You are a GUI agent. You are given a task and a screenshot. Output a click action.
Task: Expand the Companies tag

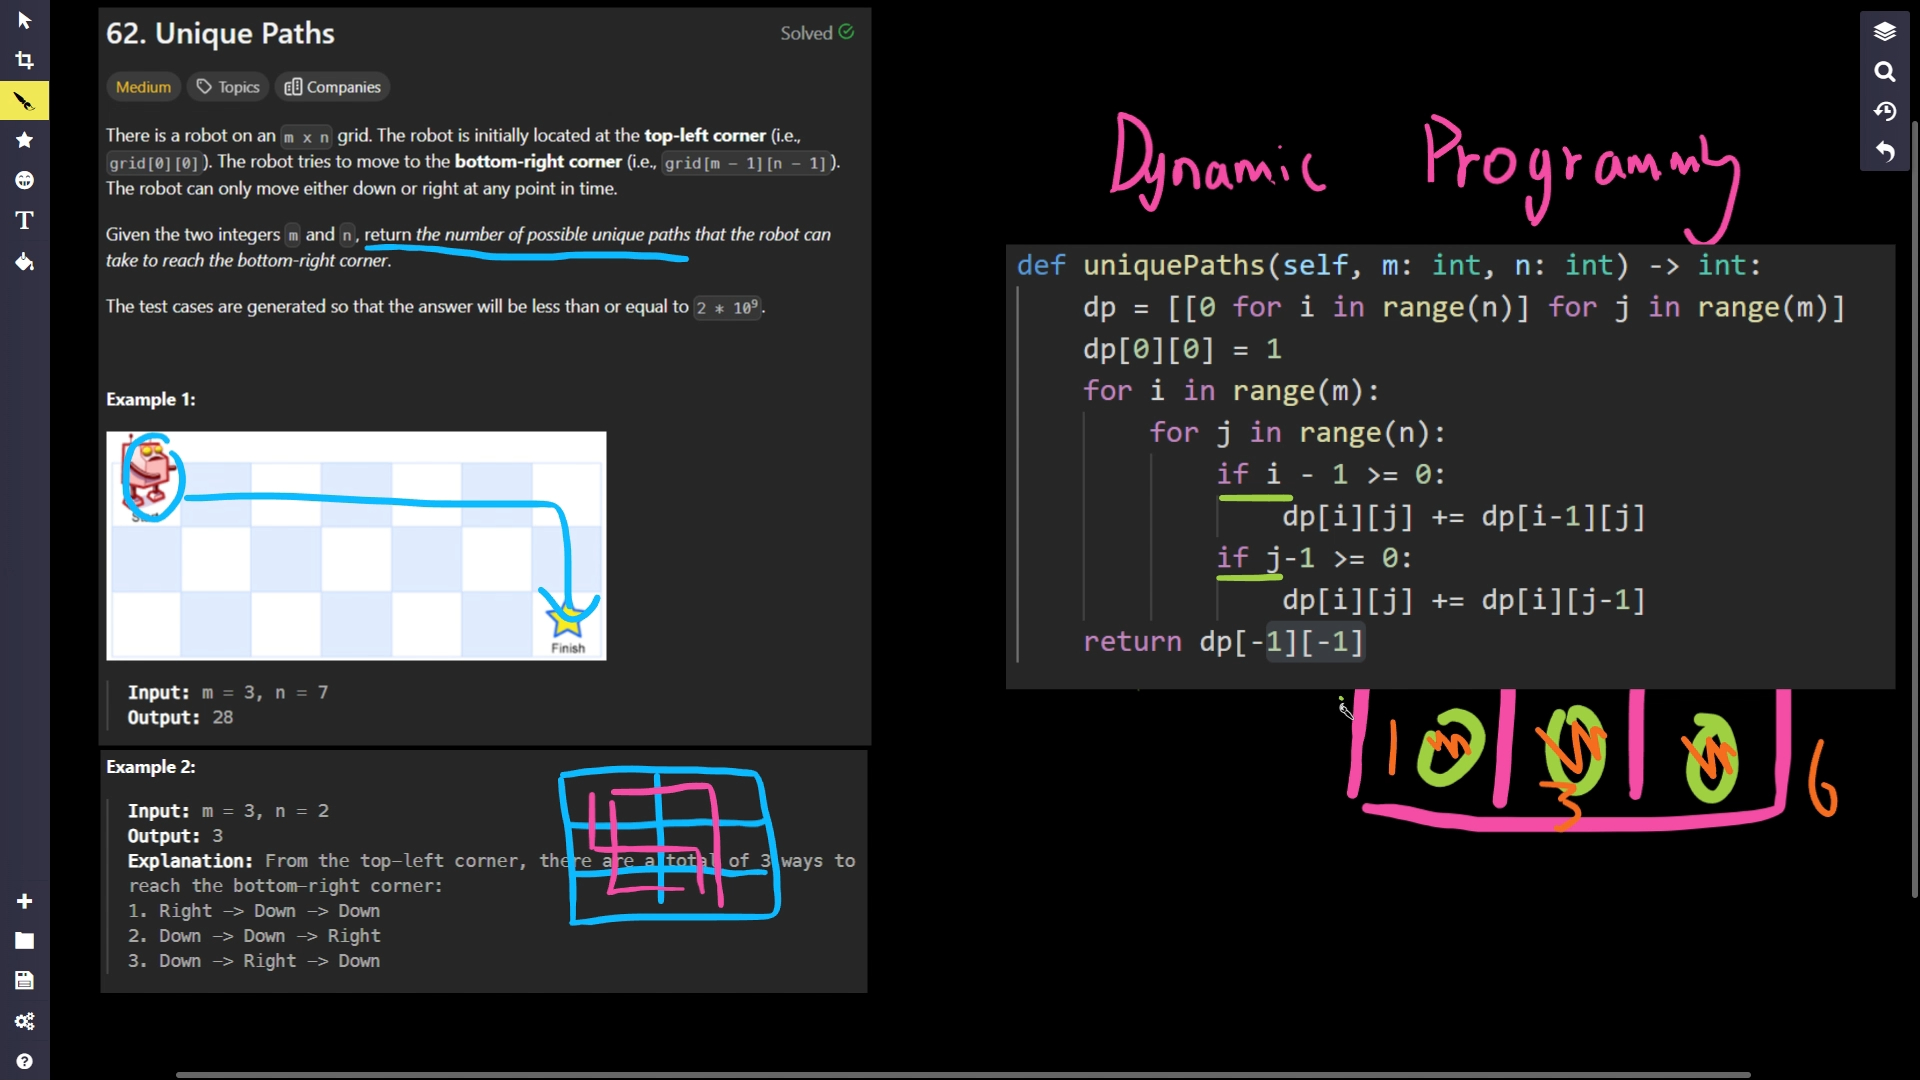coord(333,87)
